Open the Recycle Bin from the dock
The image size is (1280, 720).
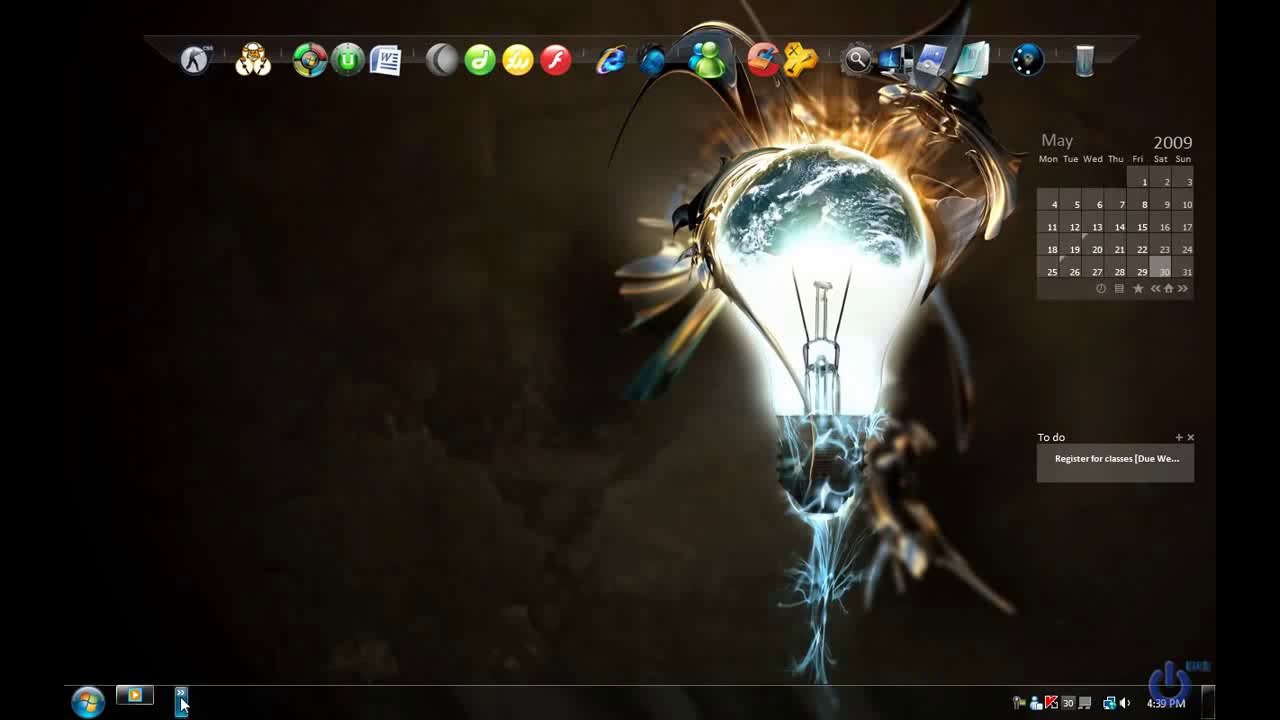pos(1085,60)
